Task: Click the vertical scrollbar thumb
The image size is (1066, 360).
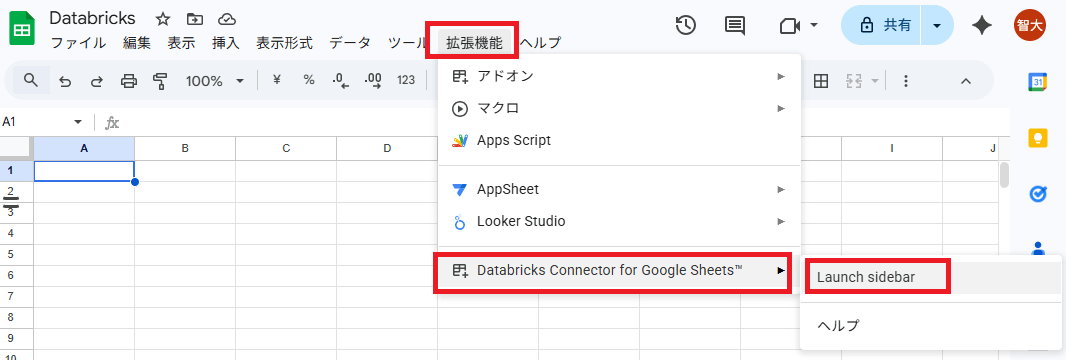Action: click(x=1004, y=175)
